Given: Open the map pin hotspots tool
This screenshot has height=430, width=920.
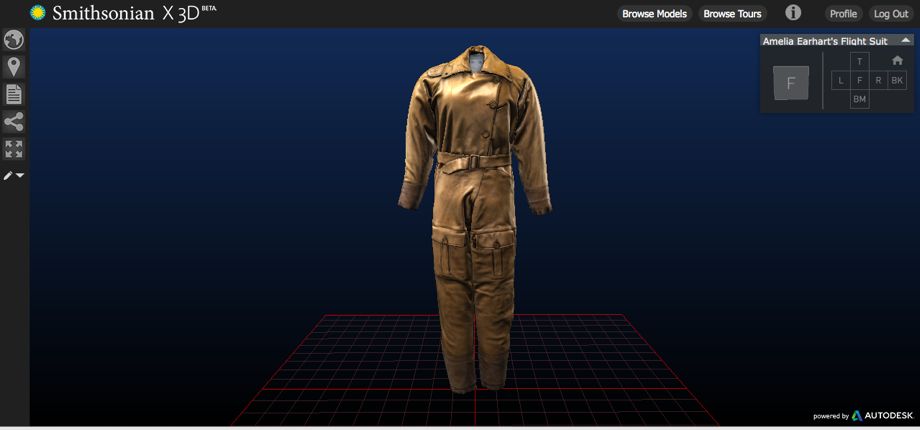Looking at the screenshot, I should [x=14, y=67].
